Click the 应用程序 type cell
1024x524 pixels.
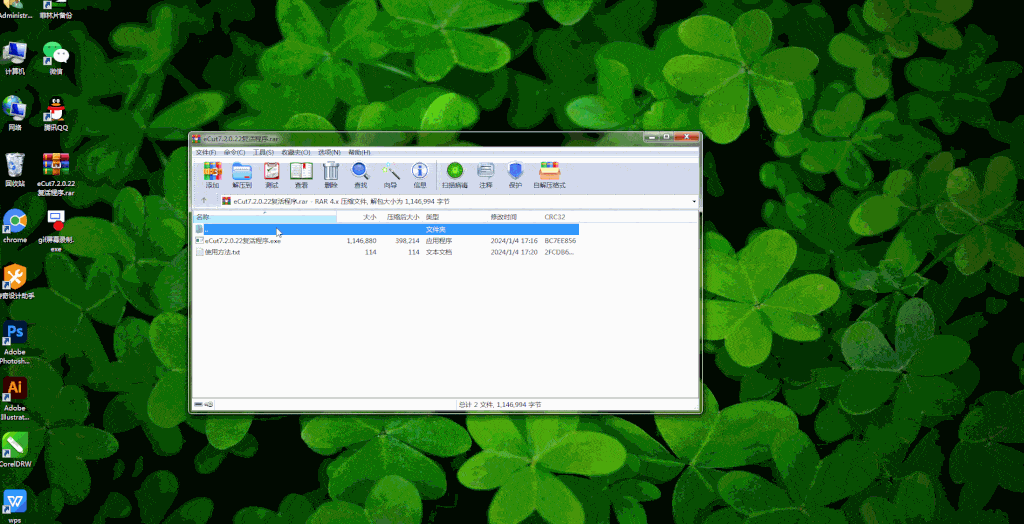[439, 240]
